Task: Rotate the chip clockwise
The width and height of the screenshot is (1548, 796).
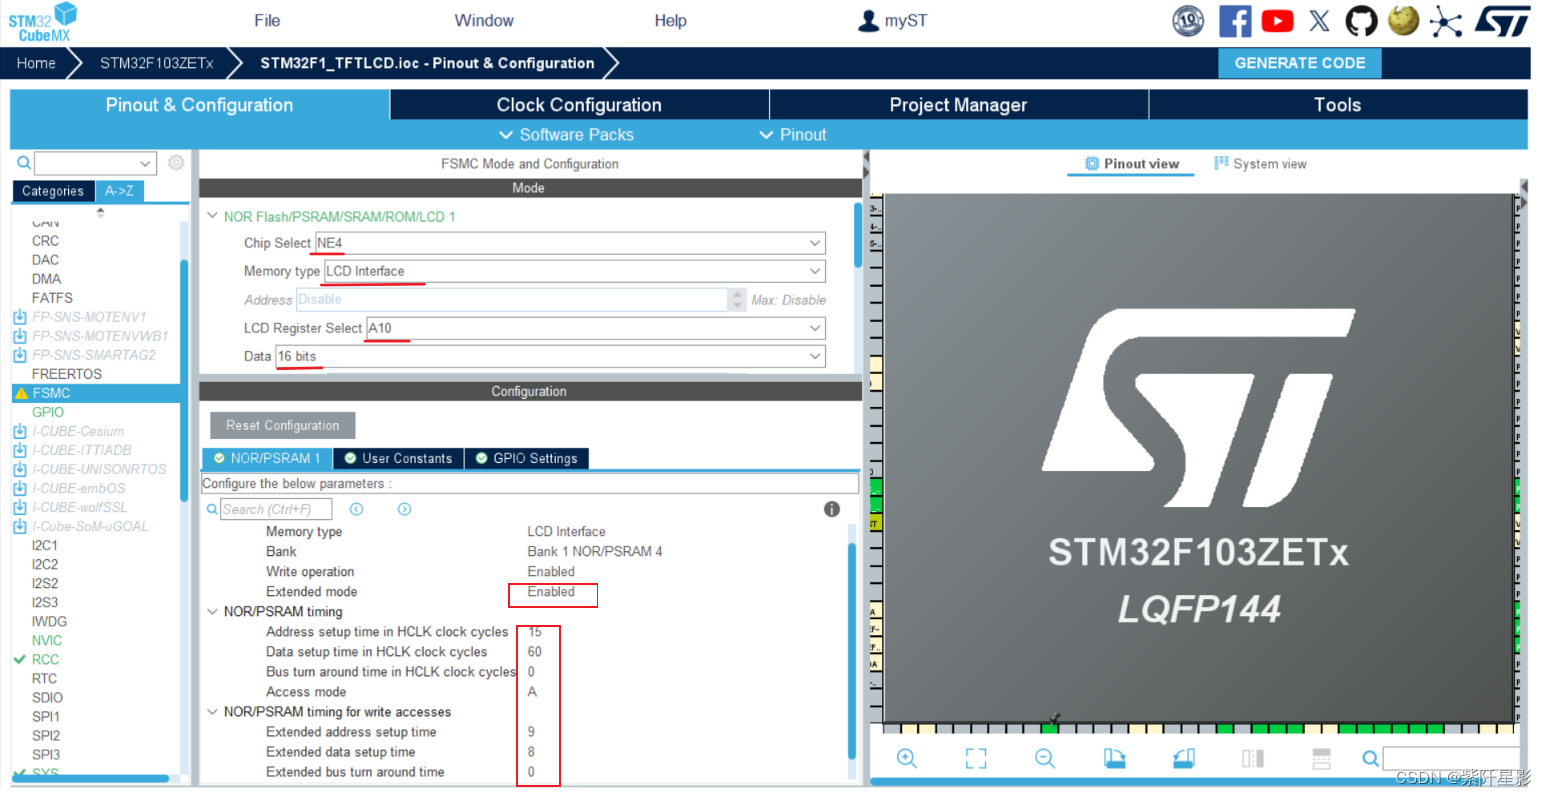Action: click(1114, 758)
